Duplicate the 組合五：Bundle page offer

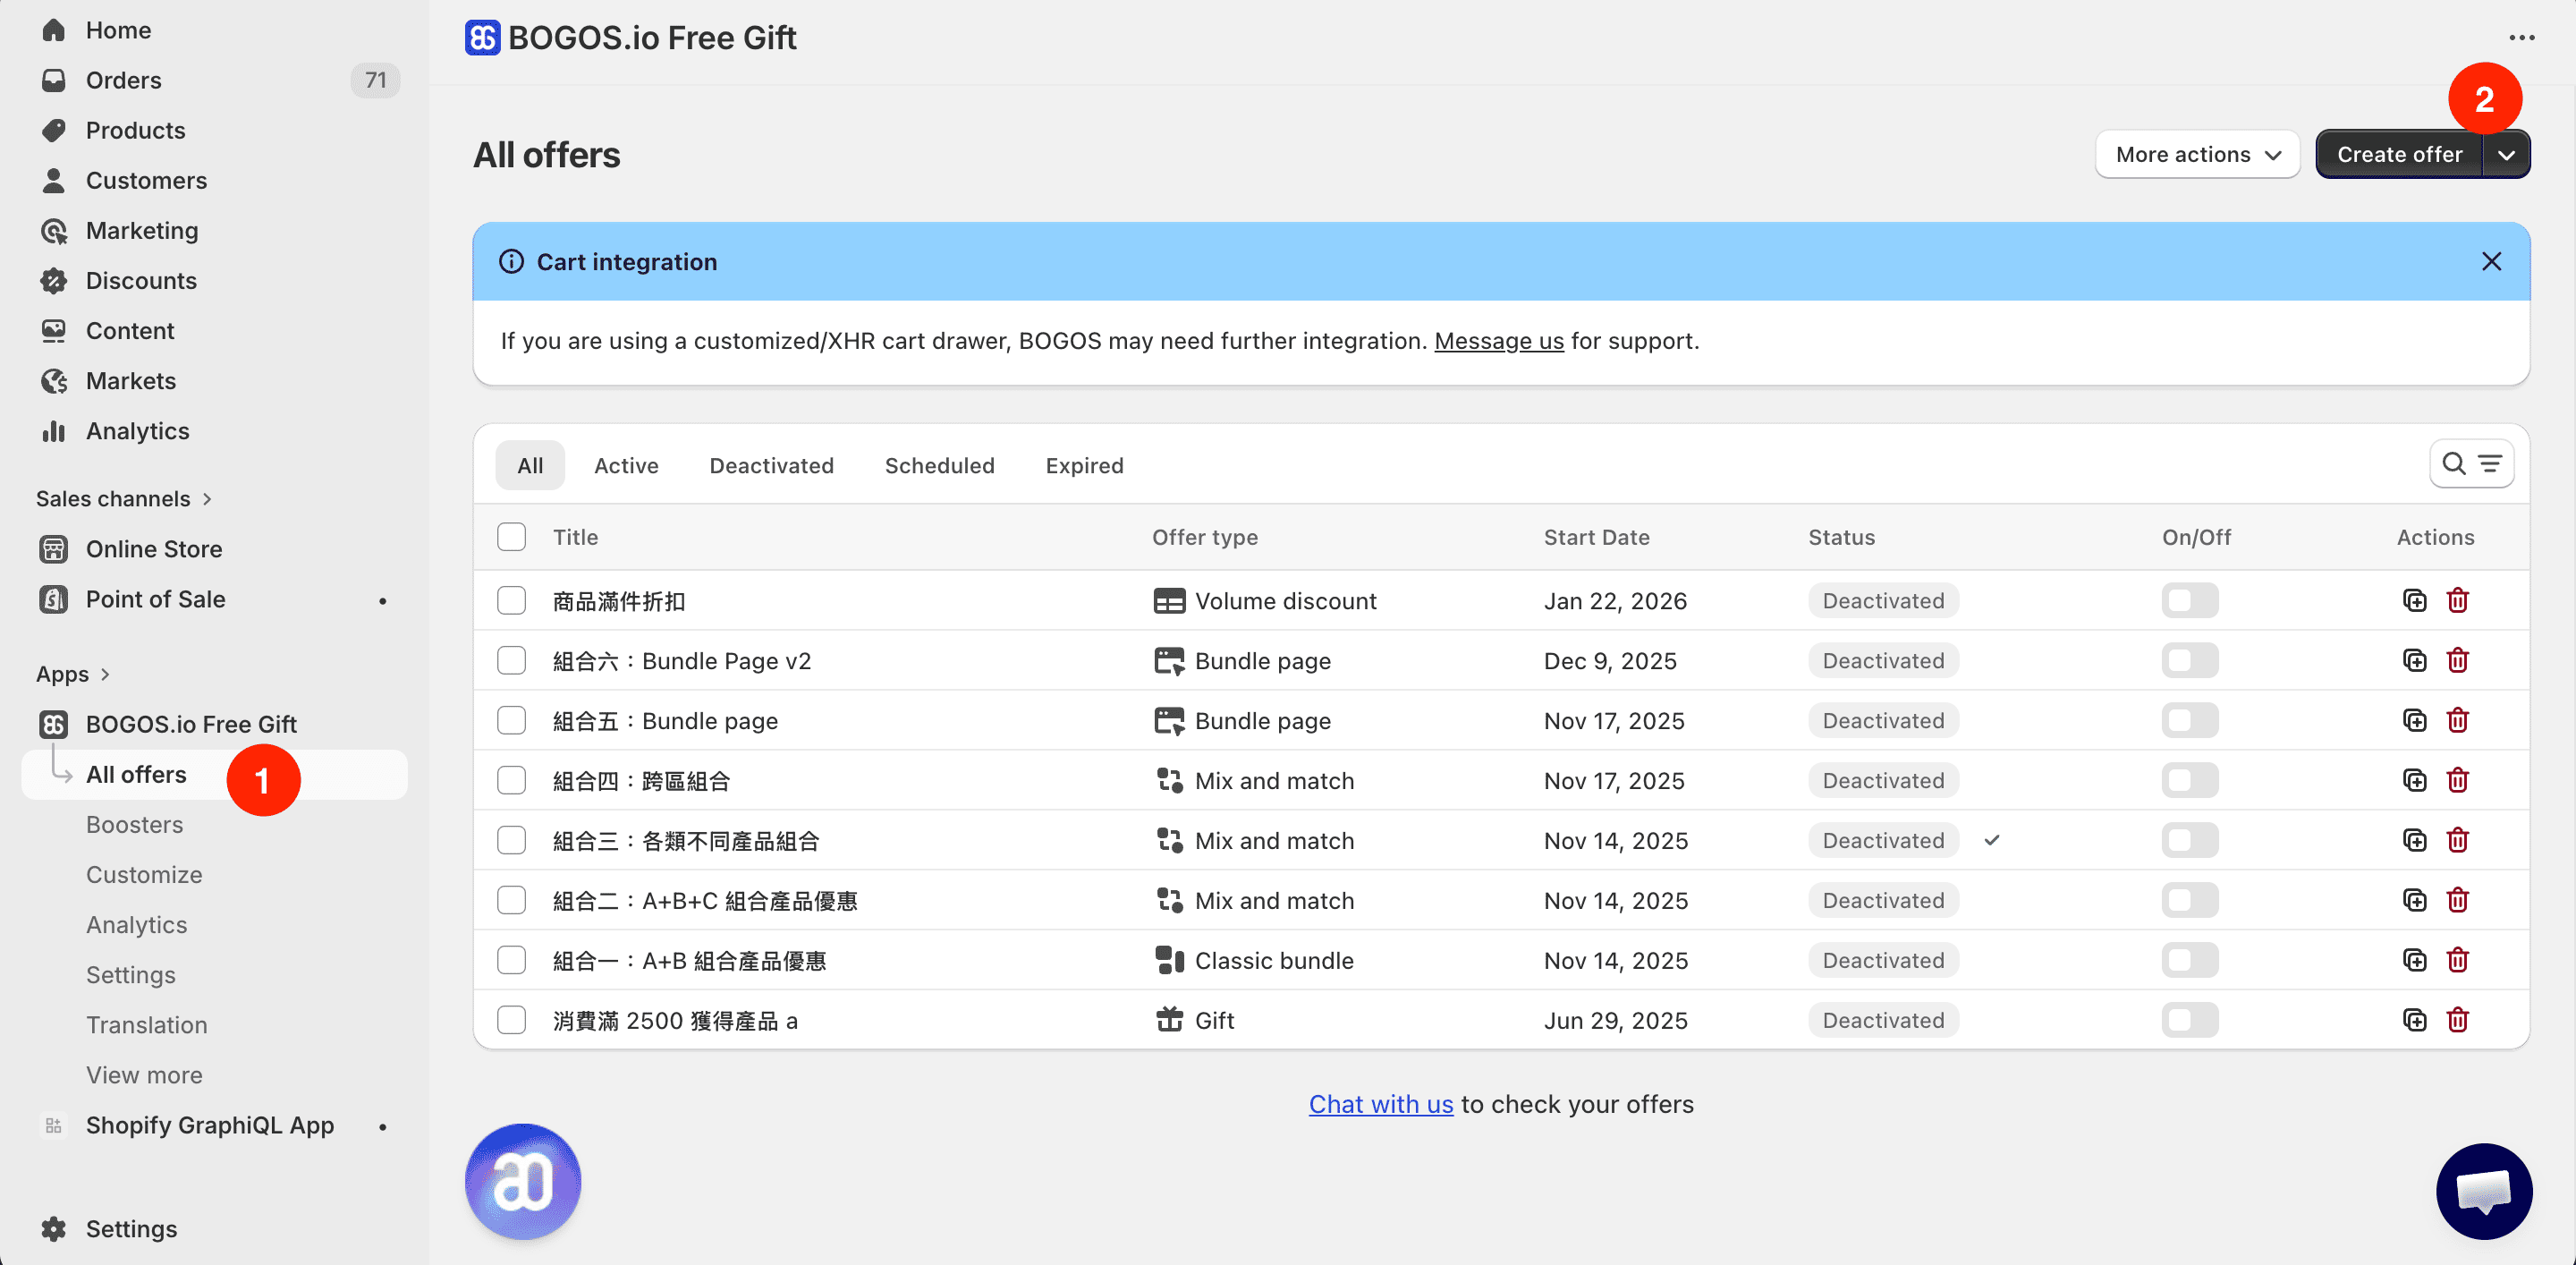(2414, 720)
